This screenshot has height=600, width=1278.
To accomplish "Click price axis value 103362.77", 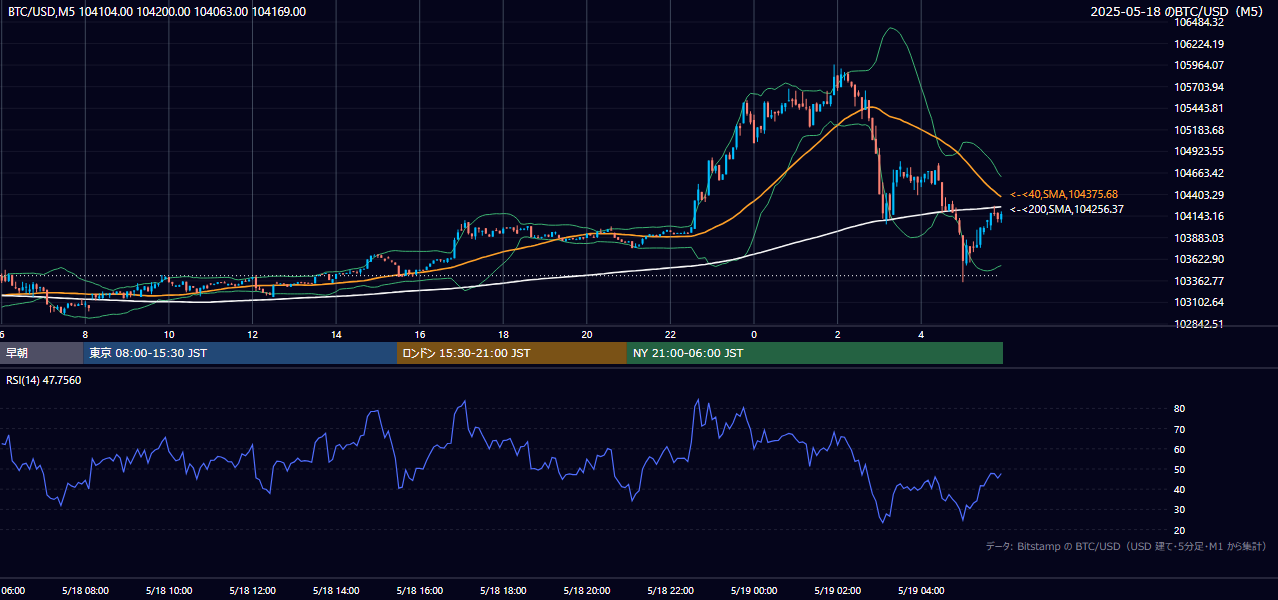I will click(x=1200, y=281).
